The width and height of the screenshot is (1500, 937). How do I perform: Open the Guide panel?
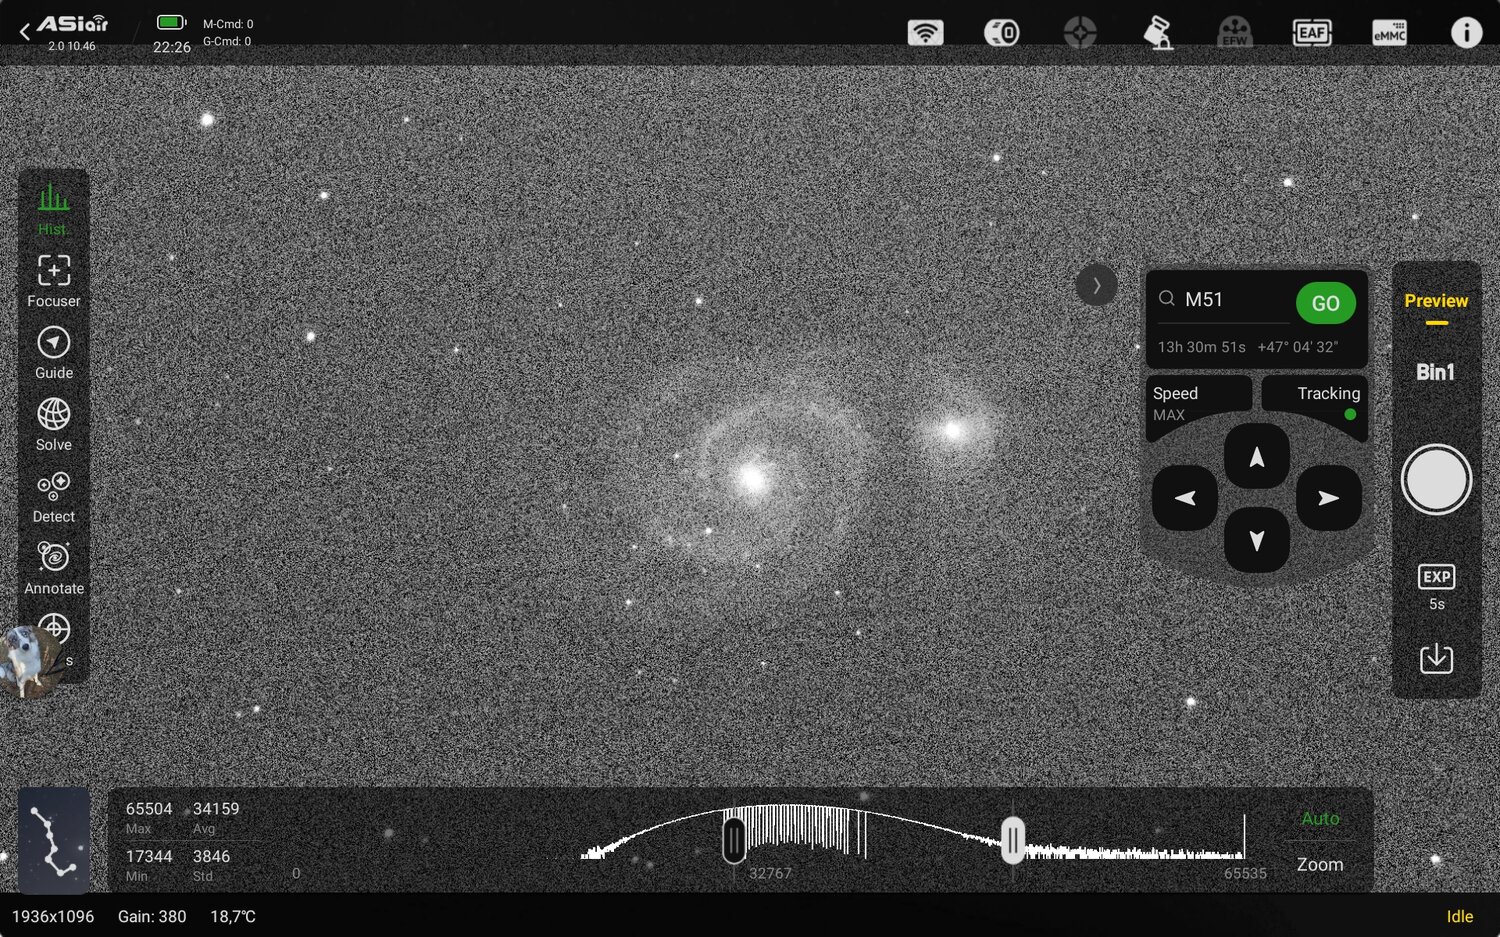(52, 352)
